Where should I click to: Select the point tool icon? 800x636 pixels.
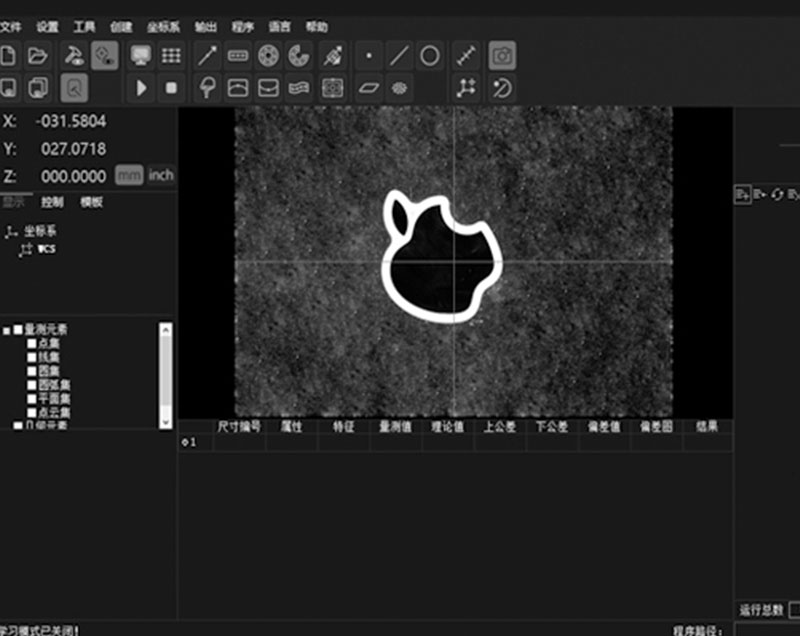click(x=369, y=56)
